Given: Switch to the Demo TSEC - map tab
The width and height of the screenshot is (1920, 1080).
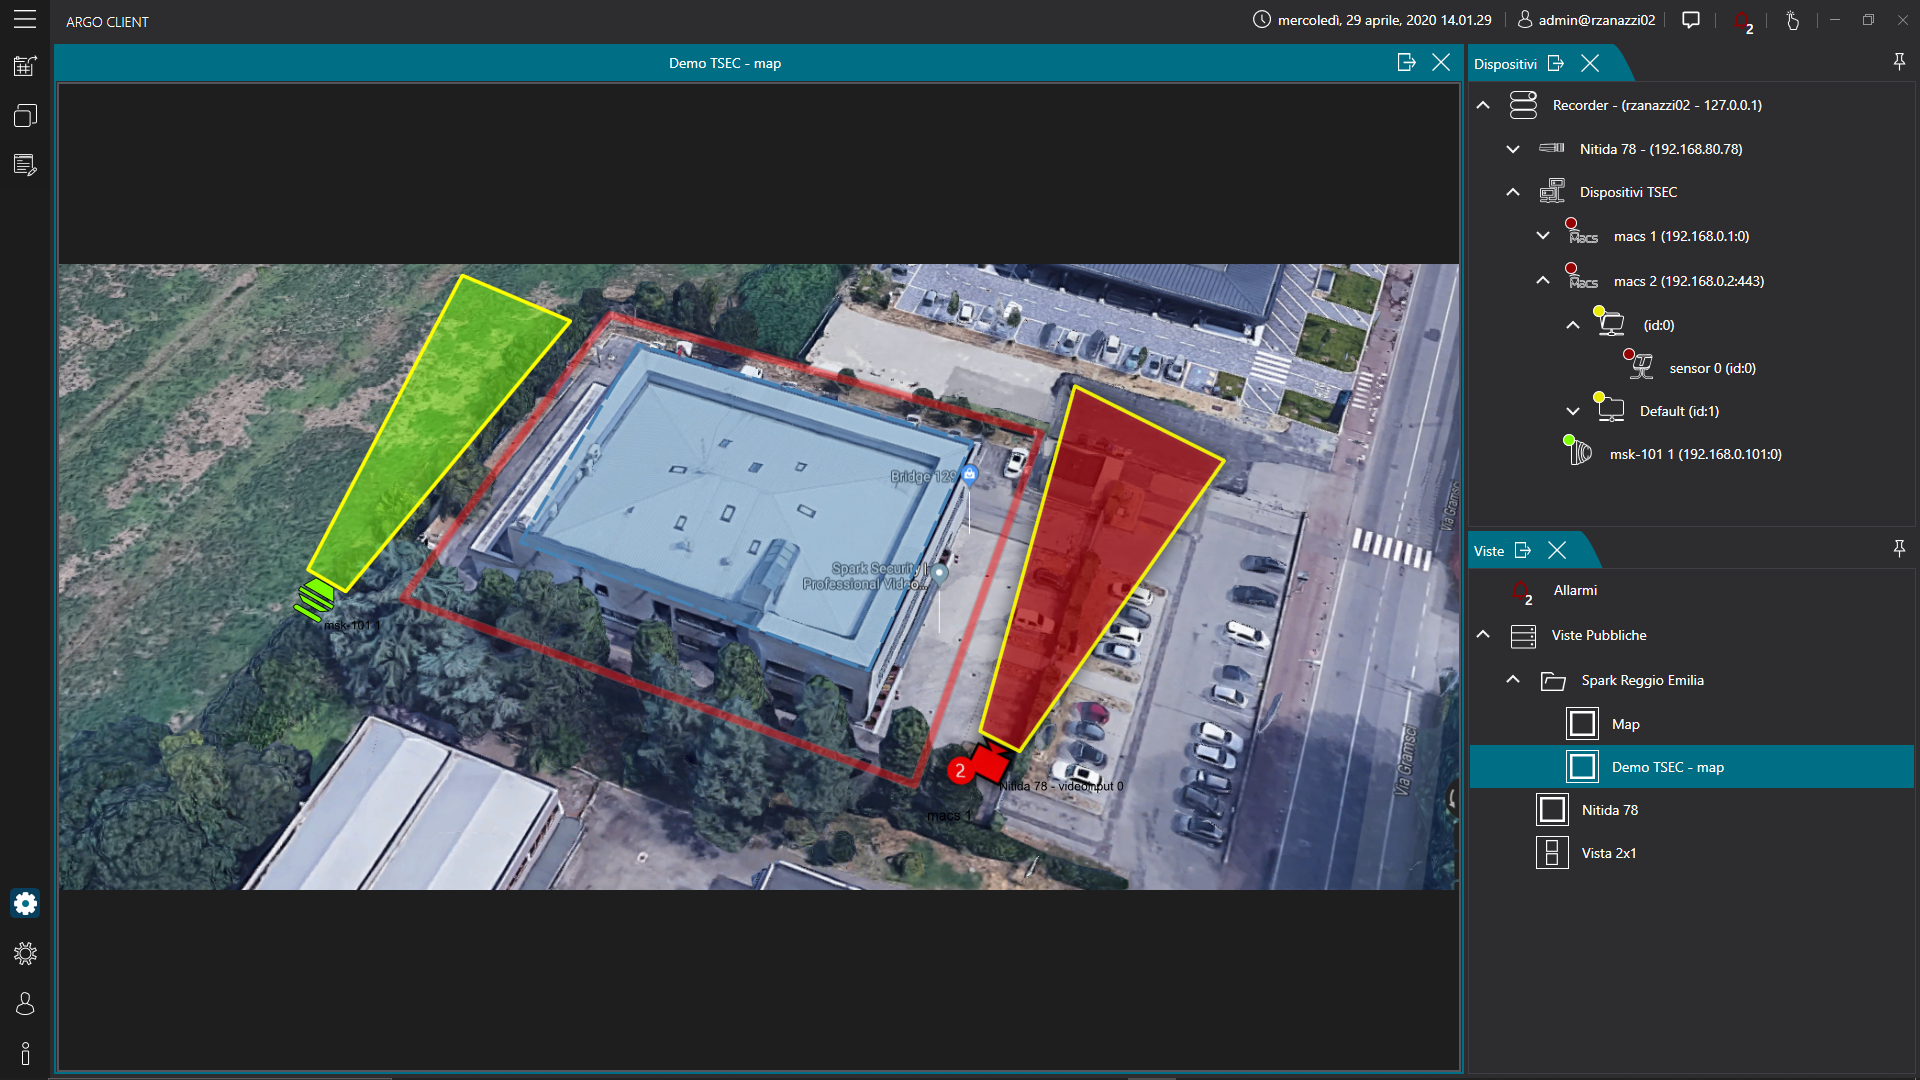Looking at the screenshot, I should (x=725, y=62).
